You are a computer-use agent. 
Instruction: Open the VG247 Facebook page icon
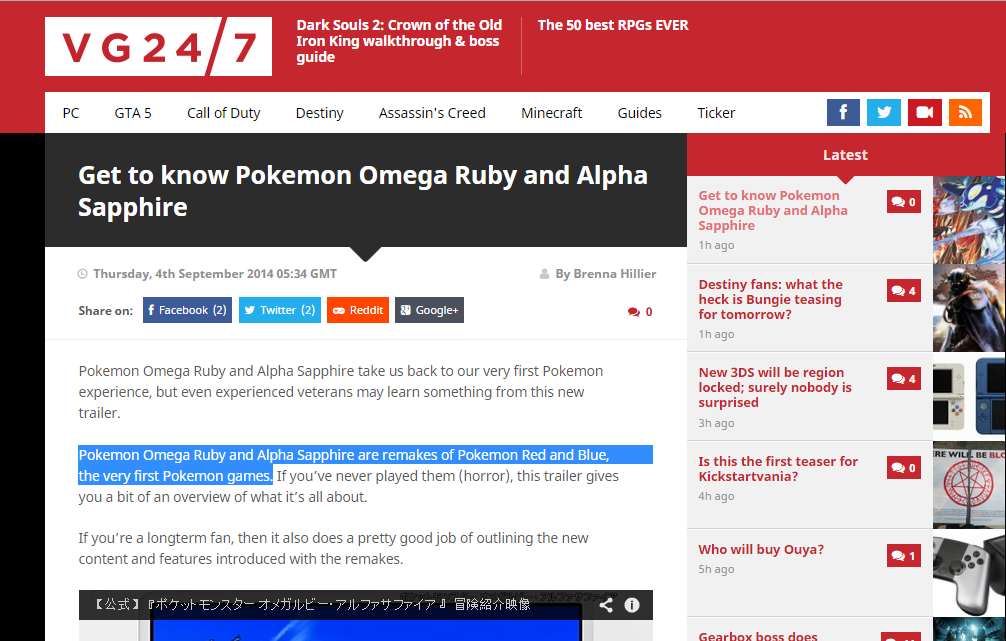pos(843,112)
